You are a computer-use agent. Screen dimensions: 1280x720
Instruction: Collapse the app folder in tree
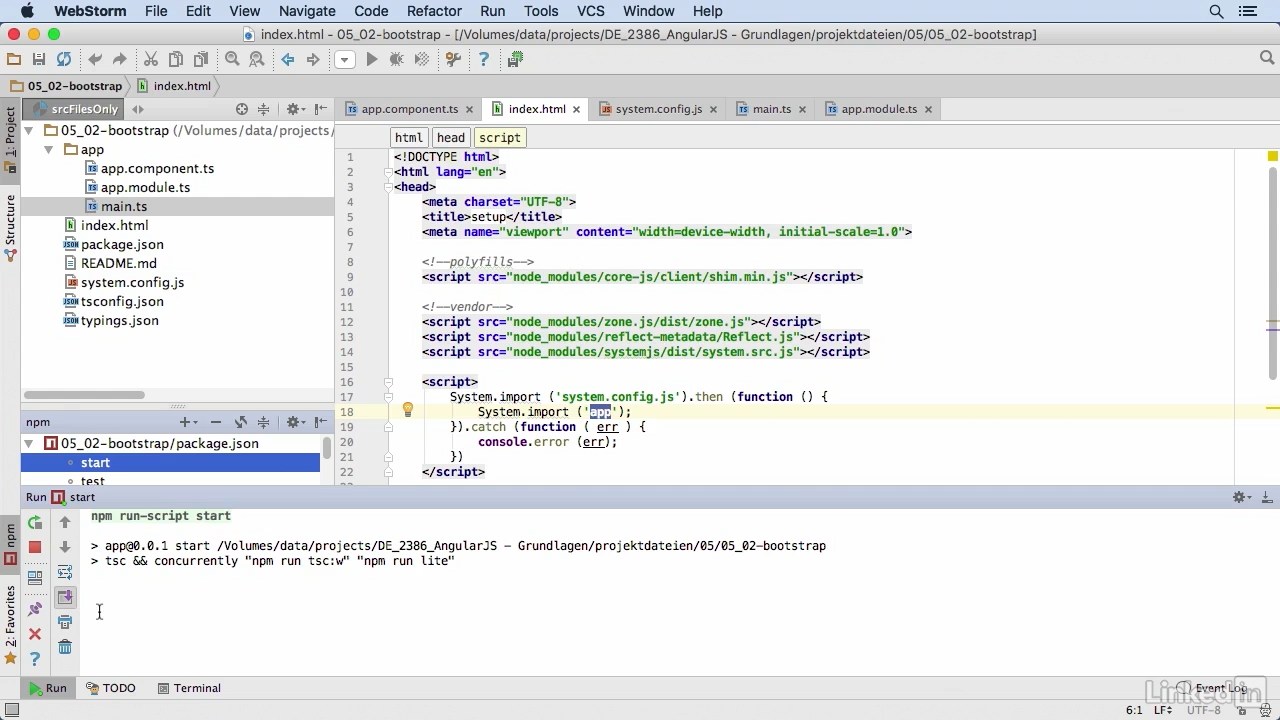[x=48, y=150]
